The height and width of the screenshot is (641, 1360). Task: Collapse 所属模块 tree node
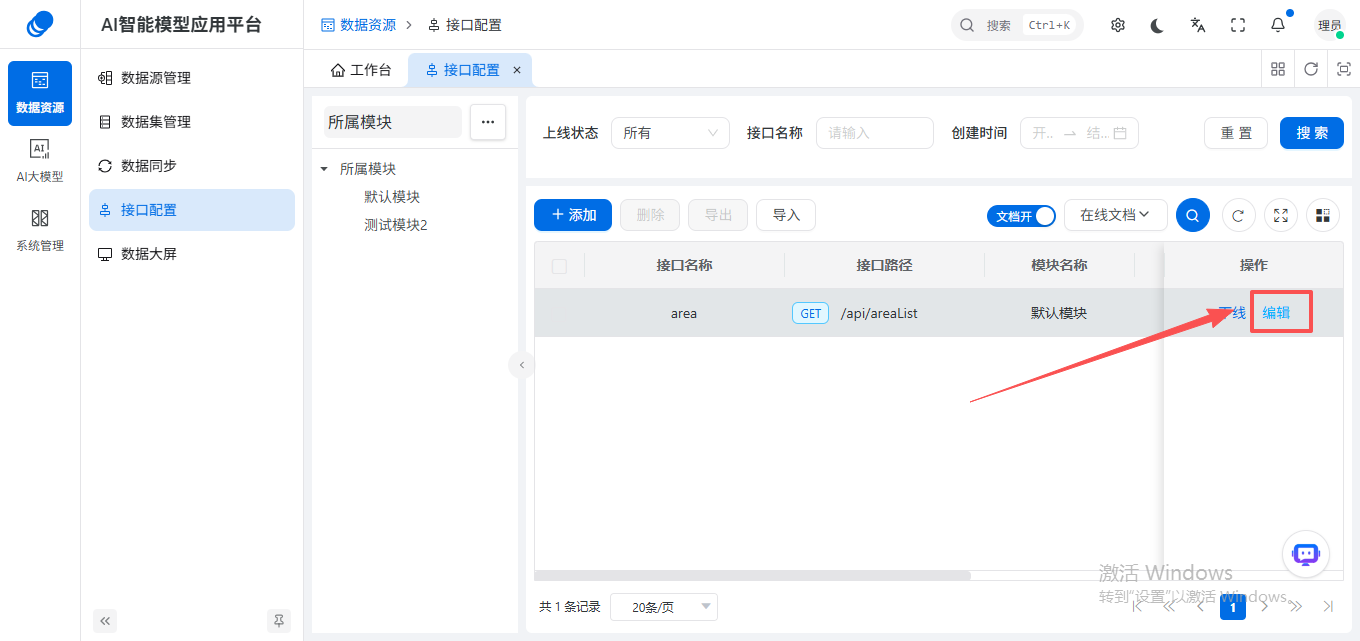(x=324, y=169)
